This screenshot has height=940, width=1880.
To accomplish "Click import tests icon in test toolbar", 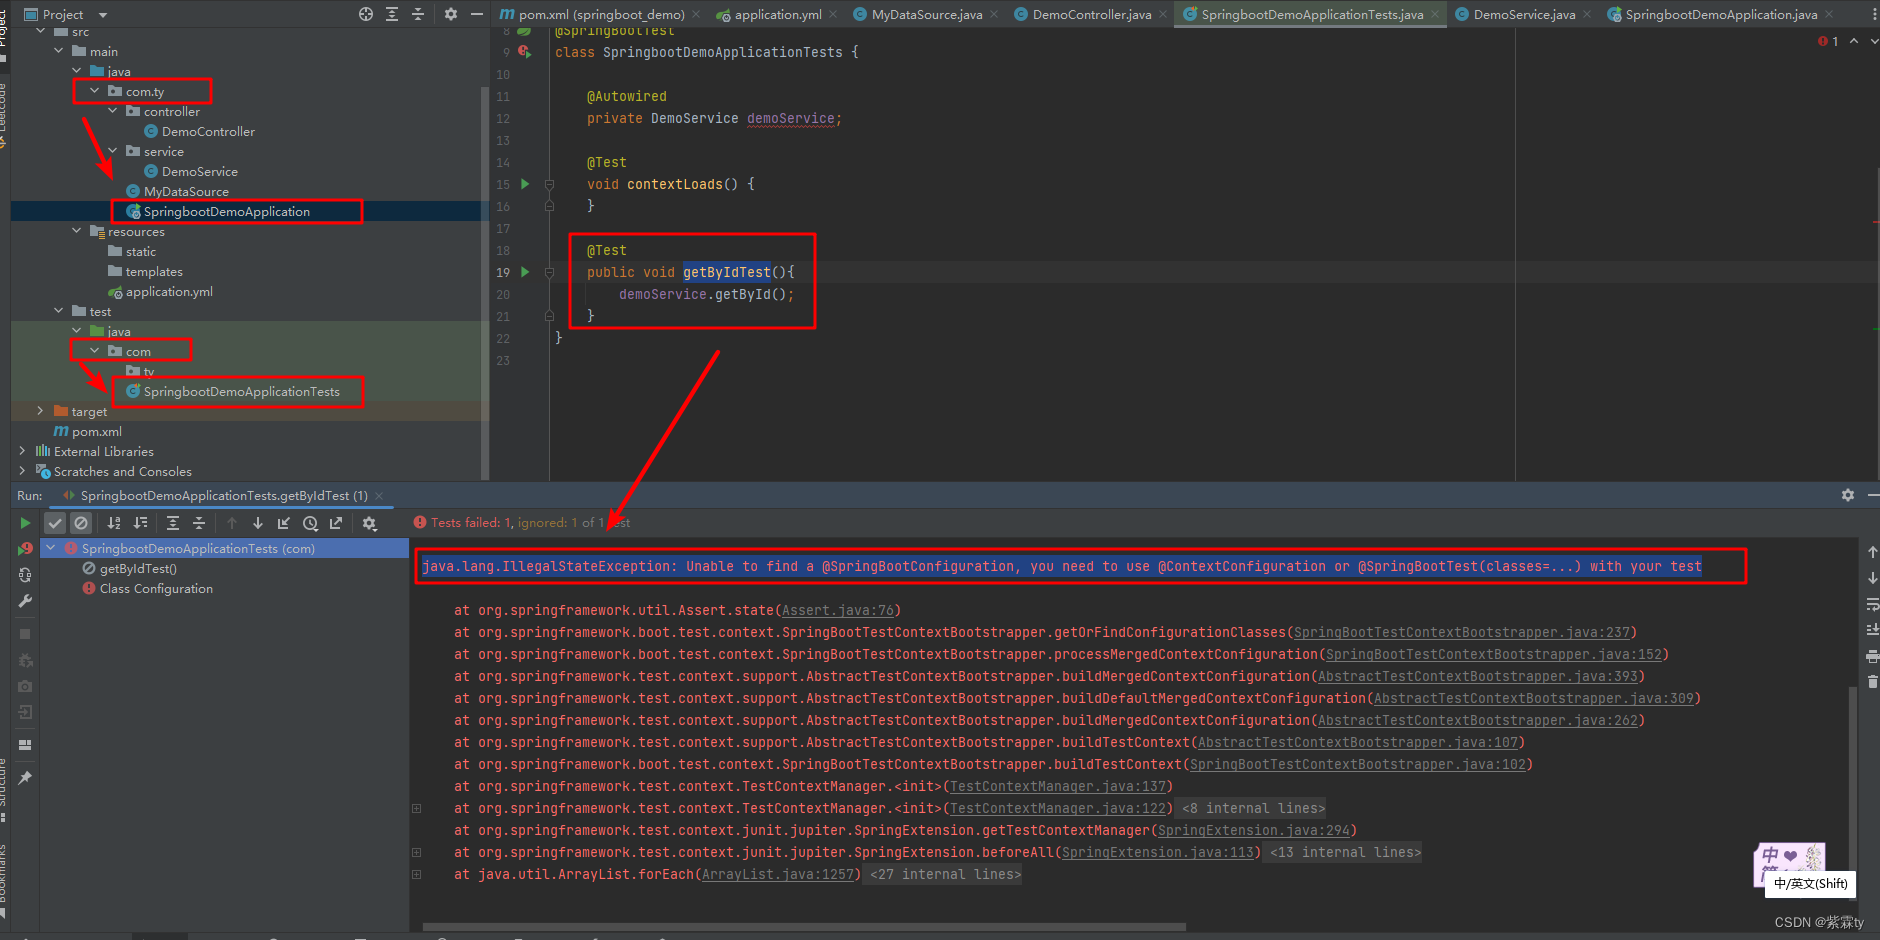I will pyautogui.click(x=284, y=523).
